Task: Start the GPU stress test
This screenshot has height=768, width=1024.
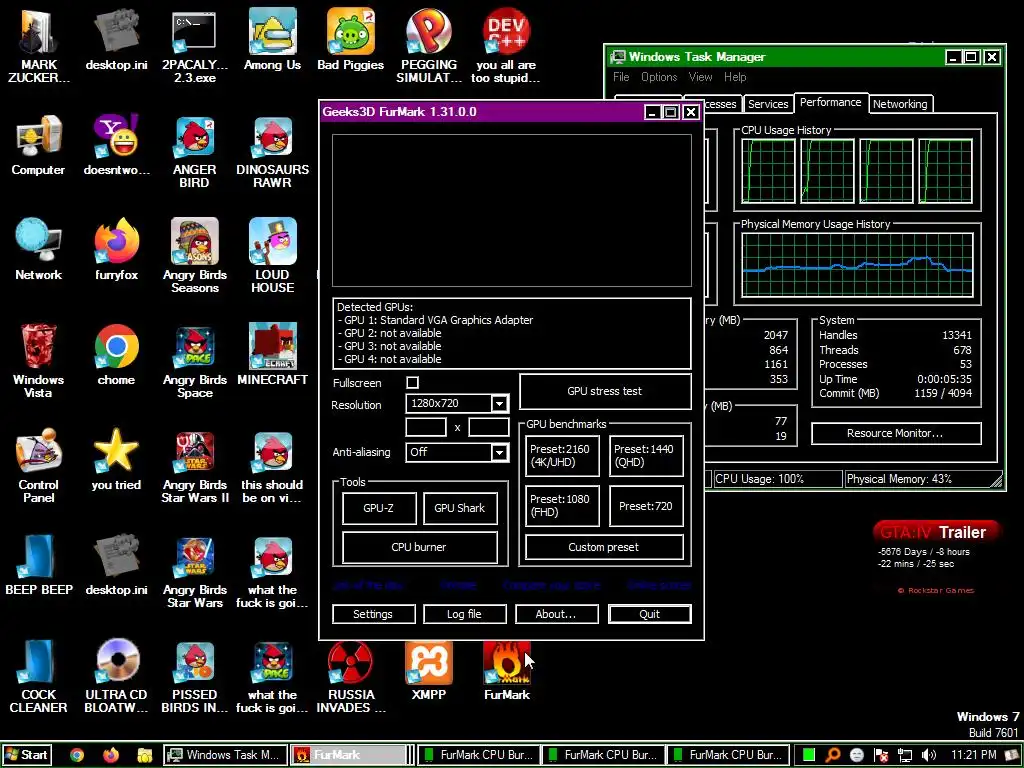Action: coord(605,391)
